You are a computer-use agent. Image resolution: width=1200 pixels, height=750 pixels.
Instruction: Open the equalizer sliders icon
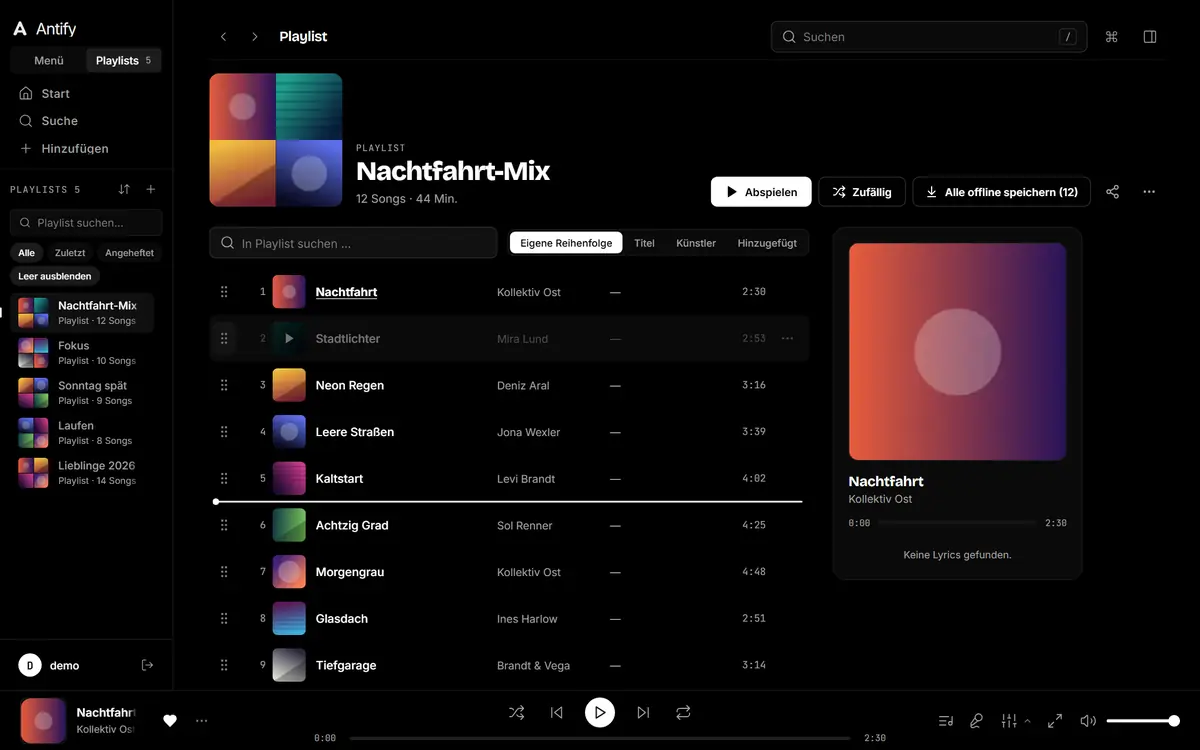pyautogui.click(x=1009, y=720)
